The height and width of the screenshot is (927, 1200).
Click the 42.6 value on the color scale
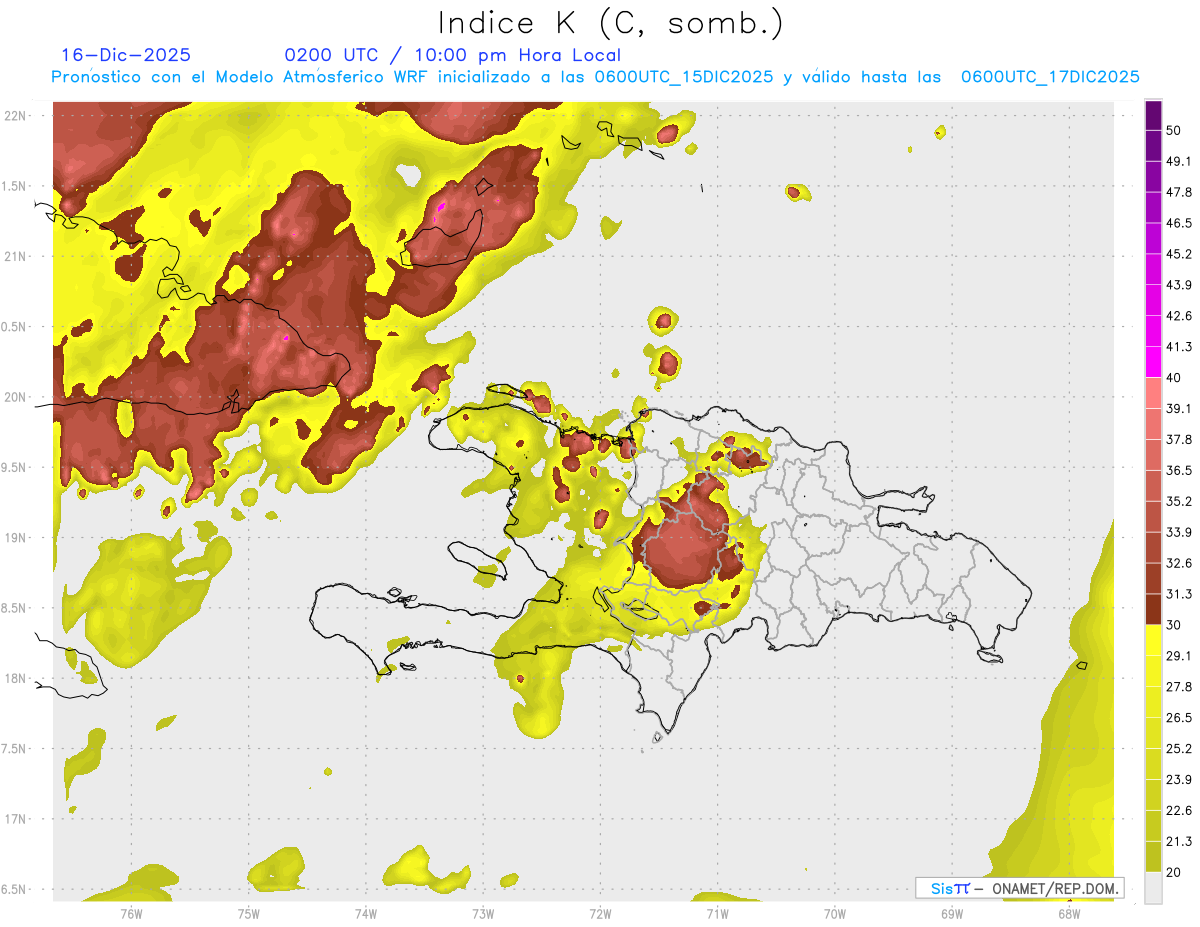pyautogui.click(x=1179, y=316)
